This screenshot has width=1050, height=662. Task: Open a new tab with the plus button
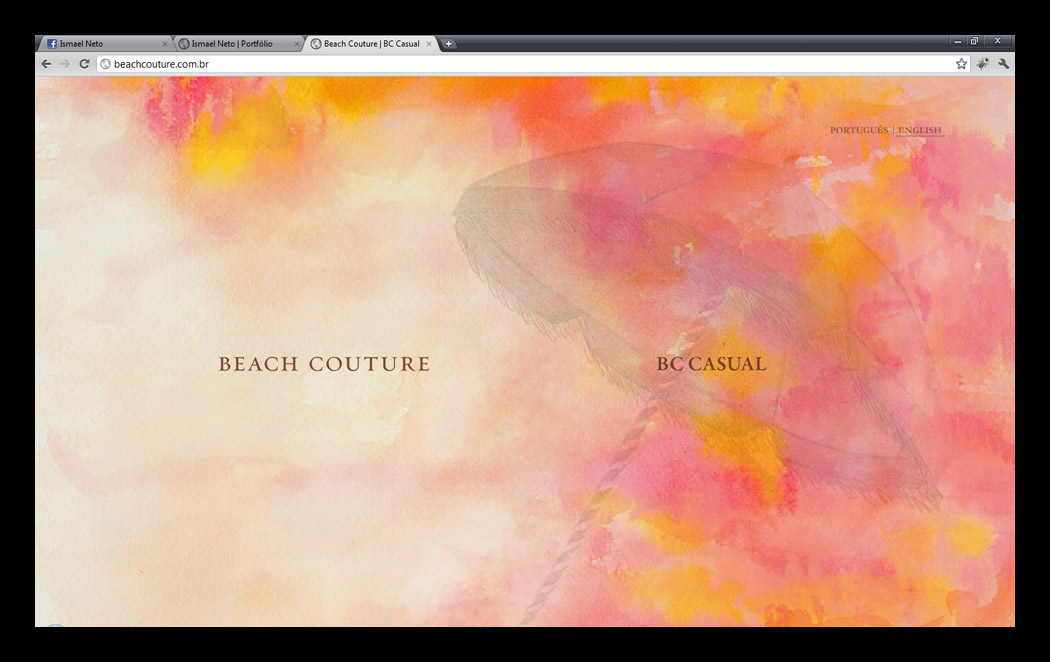coord(449,44)
